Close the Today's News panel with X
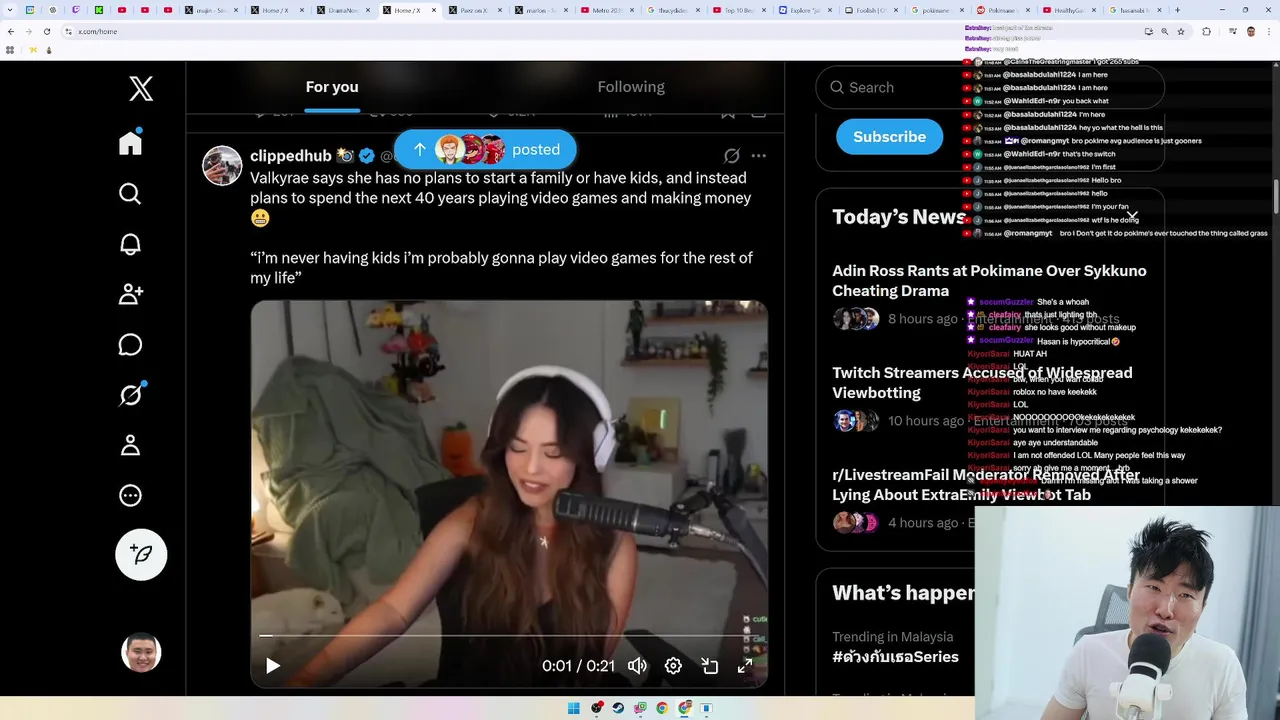Viewport: 1280px width, 720px height. [1132, 216]
